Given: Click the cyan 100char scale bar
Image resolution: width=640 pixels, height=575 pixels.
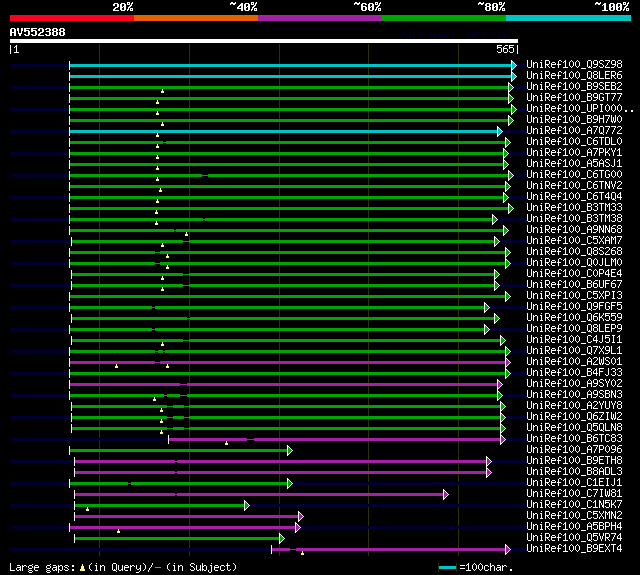Looking at the screenshot, I should click(x=447, y=567).
